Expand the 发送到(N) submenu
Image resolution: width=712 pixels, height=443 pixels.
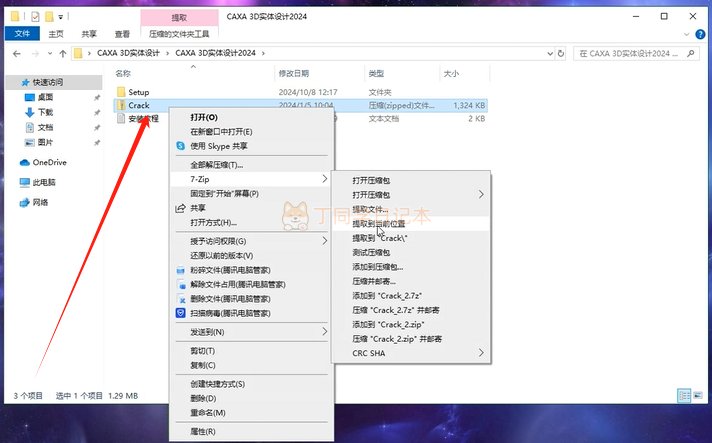(x=251, y=332)
